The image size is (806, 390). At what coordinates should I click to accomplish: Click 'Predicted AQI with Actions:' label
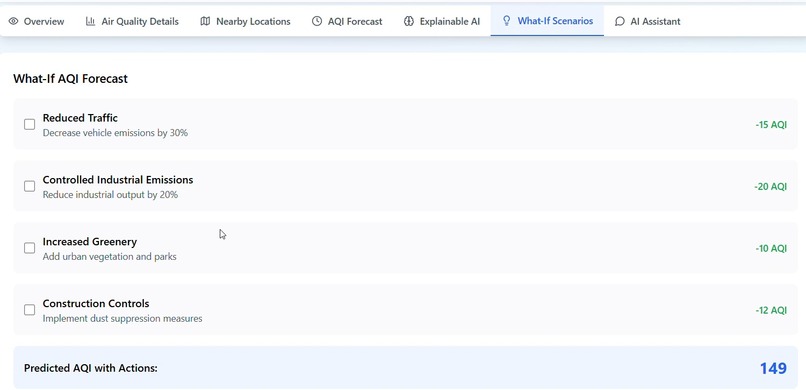[x=90, y=368]
